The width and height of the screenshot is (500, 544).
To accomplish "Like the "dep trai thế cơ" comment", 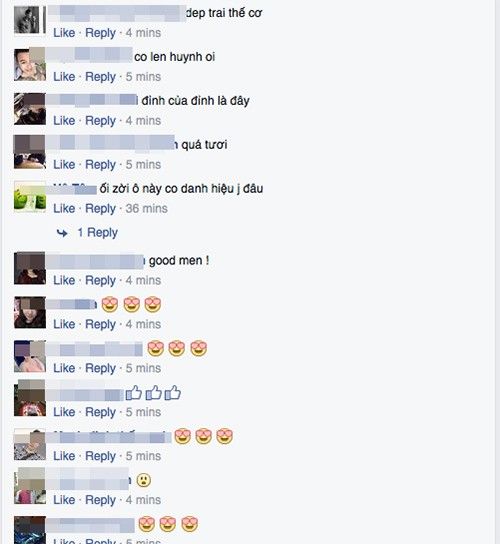I will tap(64, 33).
